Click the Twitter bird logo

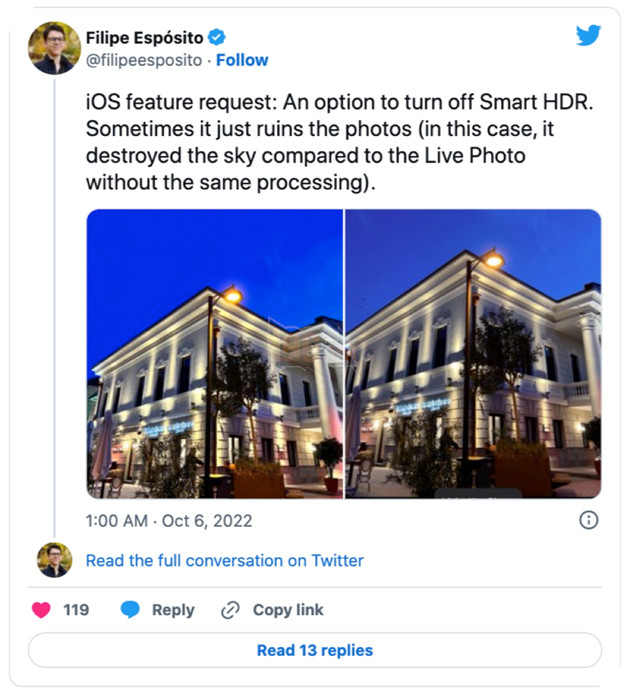click(x=588, y=35)
